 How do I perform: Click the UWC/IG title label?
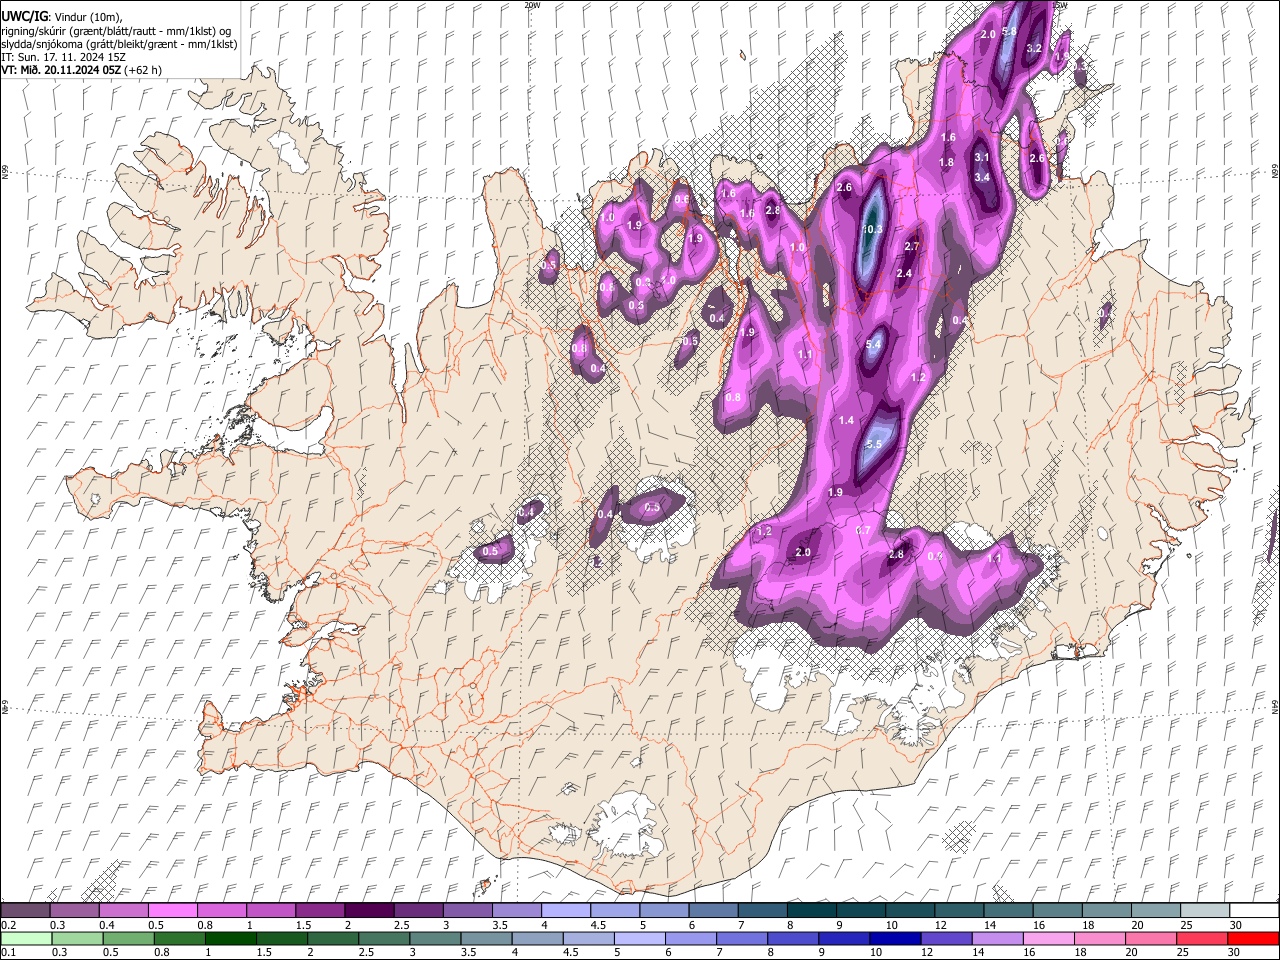23,16
